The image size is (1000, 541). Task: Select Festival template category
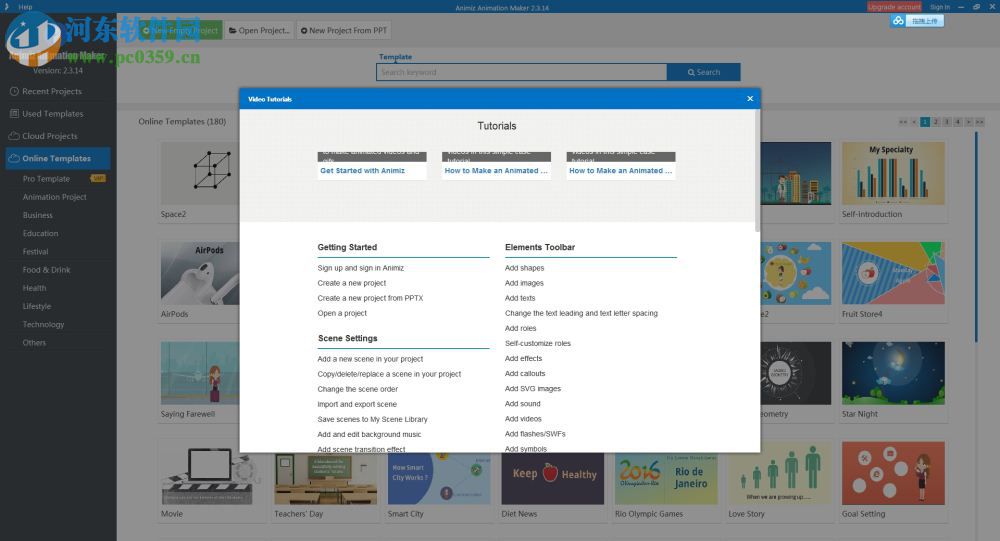[x=35, y=252]
